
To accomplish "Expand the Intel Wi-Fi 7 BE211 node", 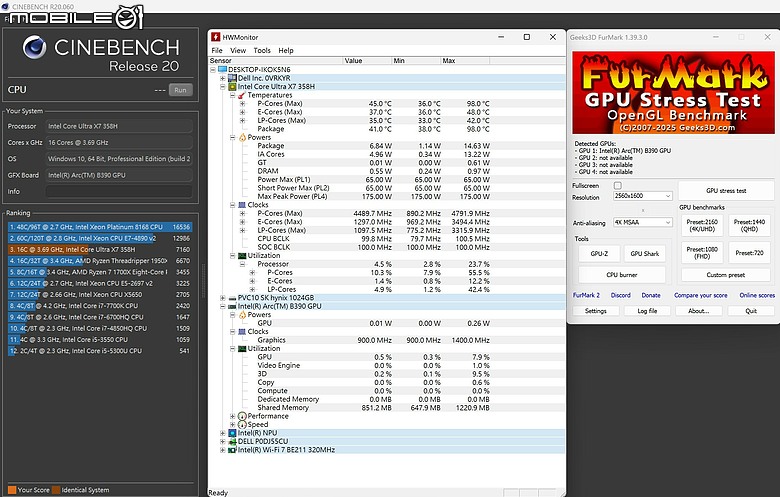I will click(x=223, y=450).
